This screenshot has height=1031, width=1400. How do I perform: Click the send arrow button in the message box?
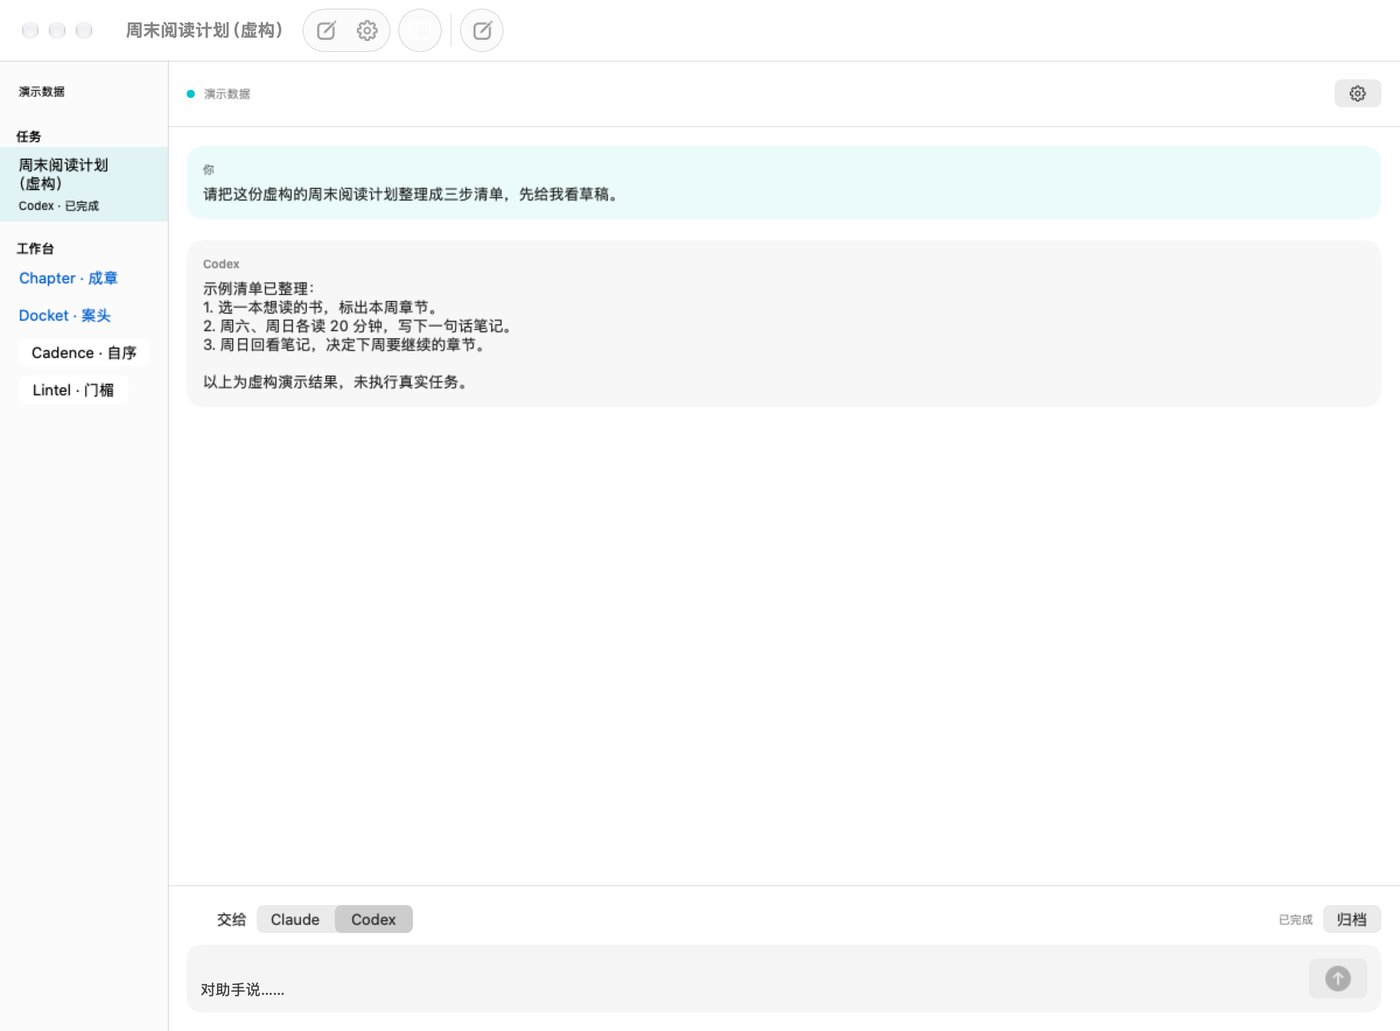coord(1338,978)
